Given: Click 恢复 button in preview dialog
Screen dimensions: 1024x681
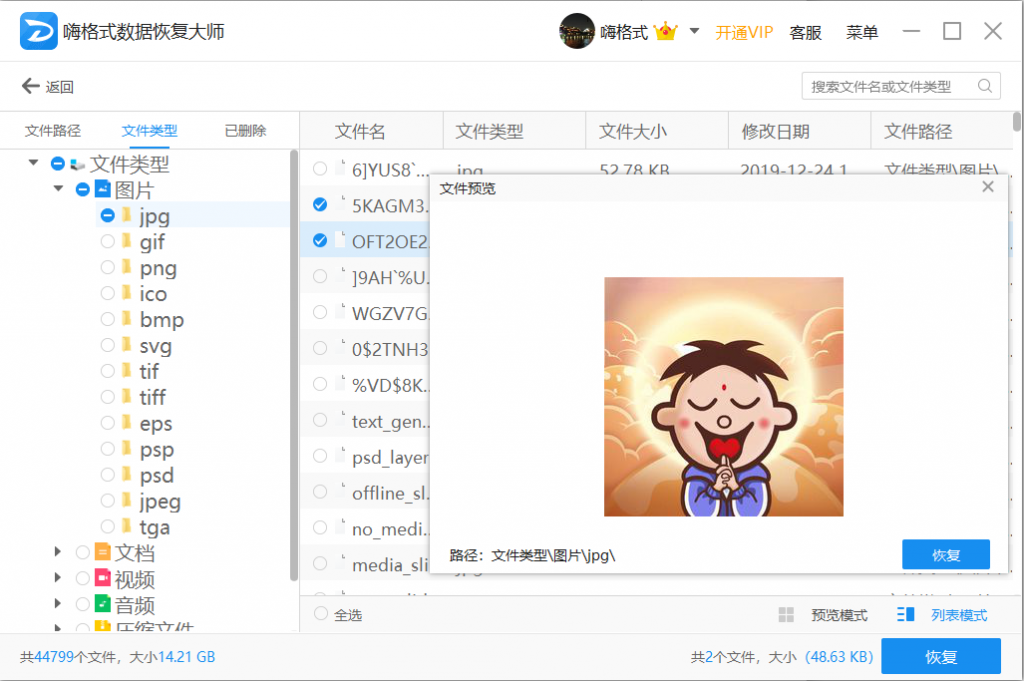Looking at the screenshot, I should pyautogui.click(x=946, y=554).
